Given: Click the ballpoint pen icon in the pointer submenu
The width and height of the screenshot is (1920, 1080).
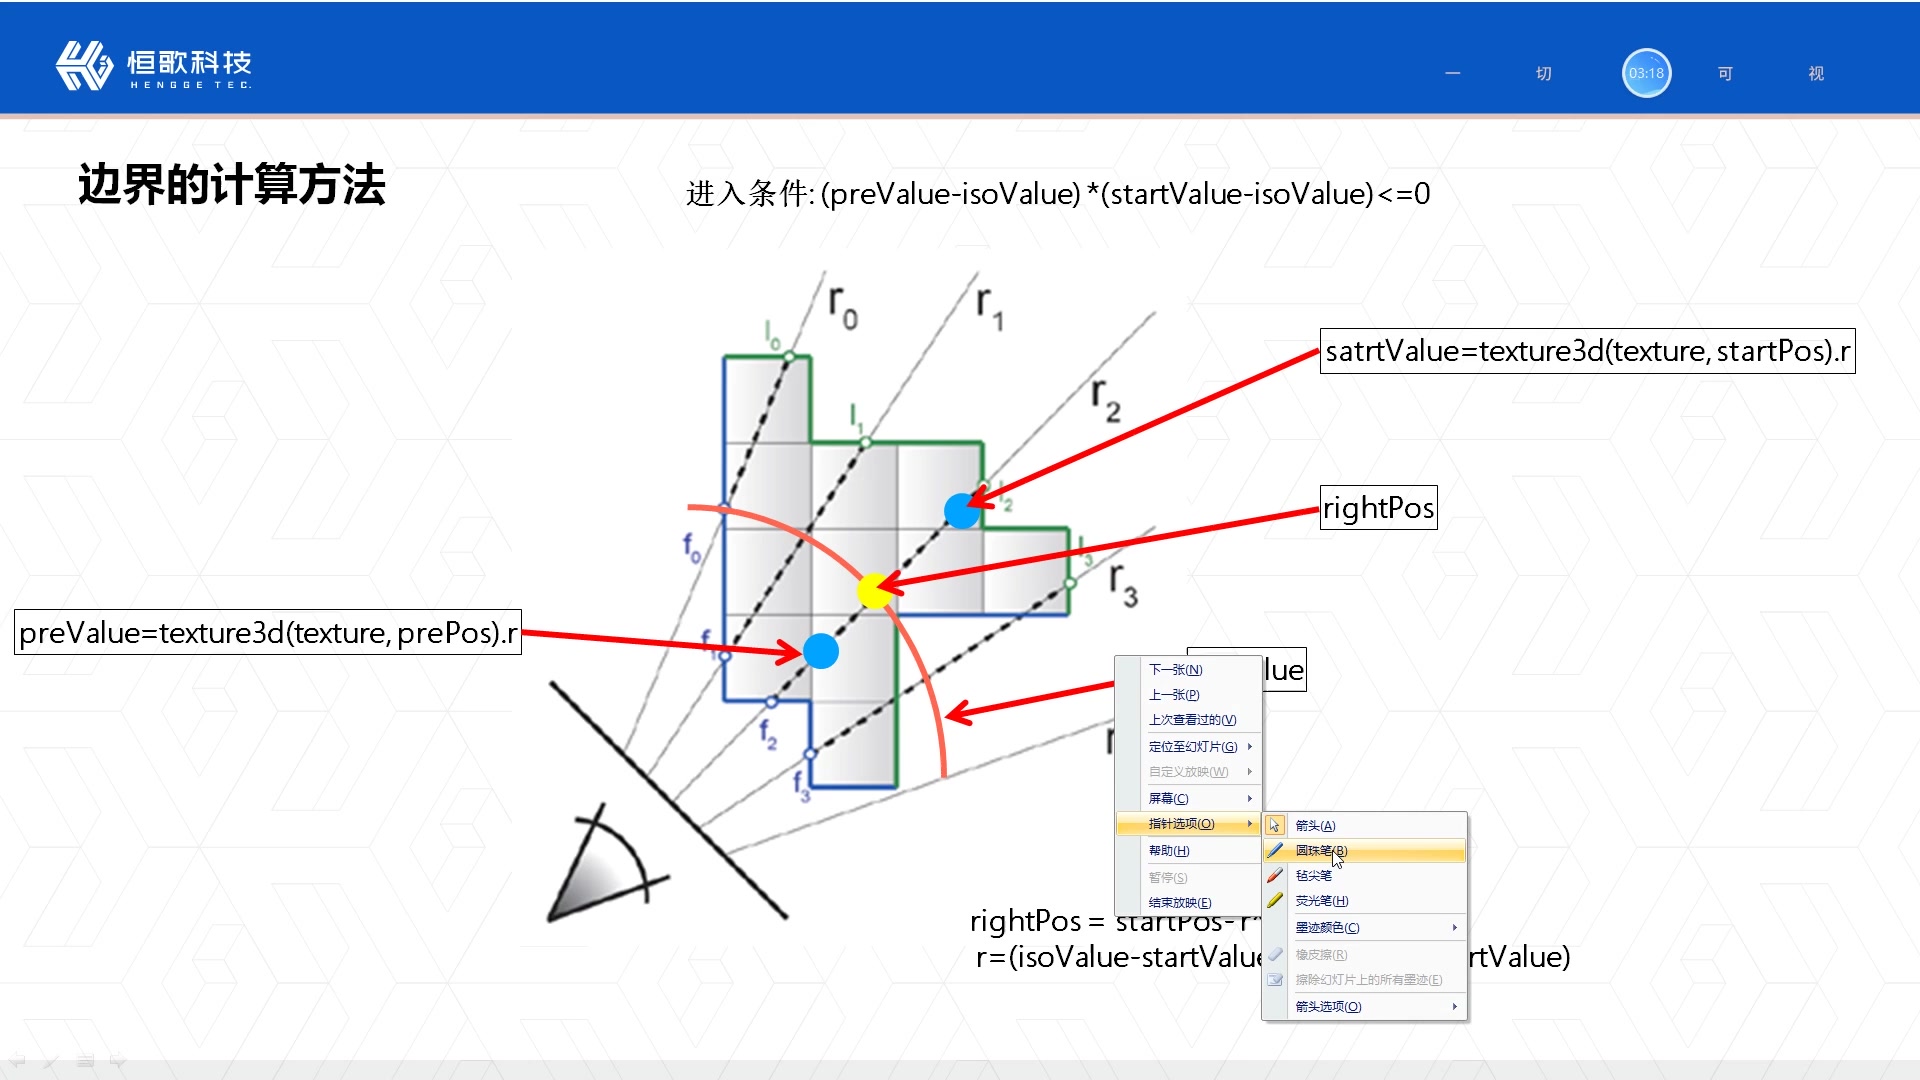Looking at the screenshot, I should 1275,851.
